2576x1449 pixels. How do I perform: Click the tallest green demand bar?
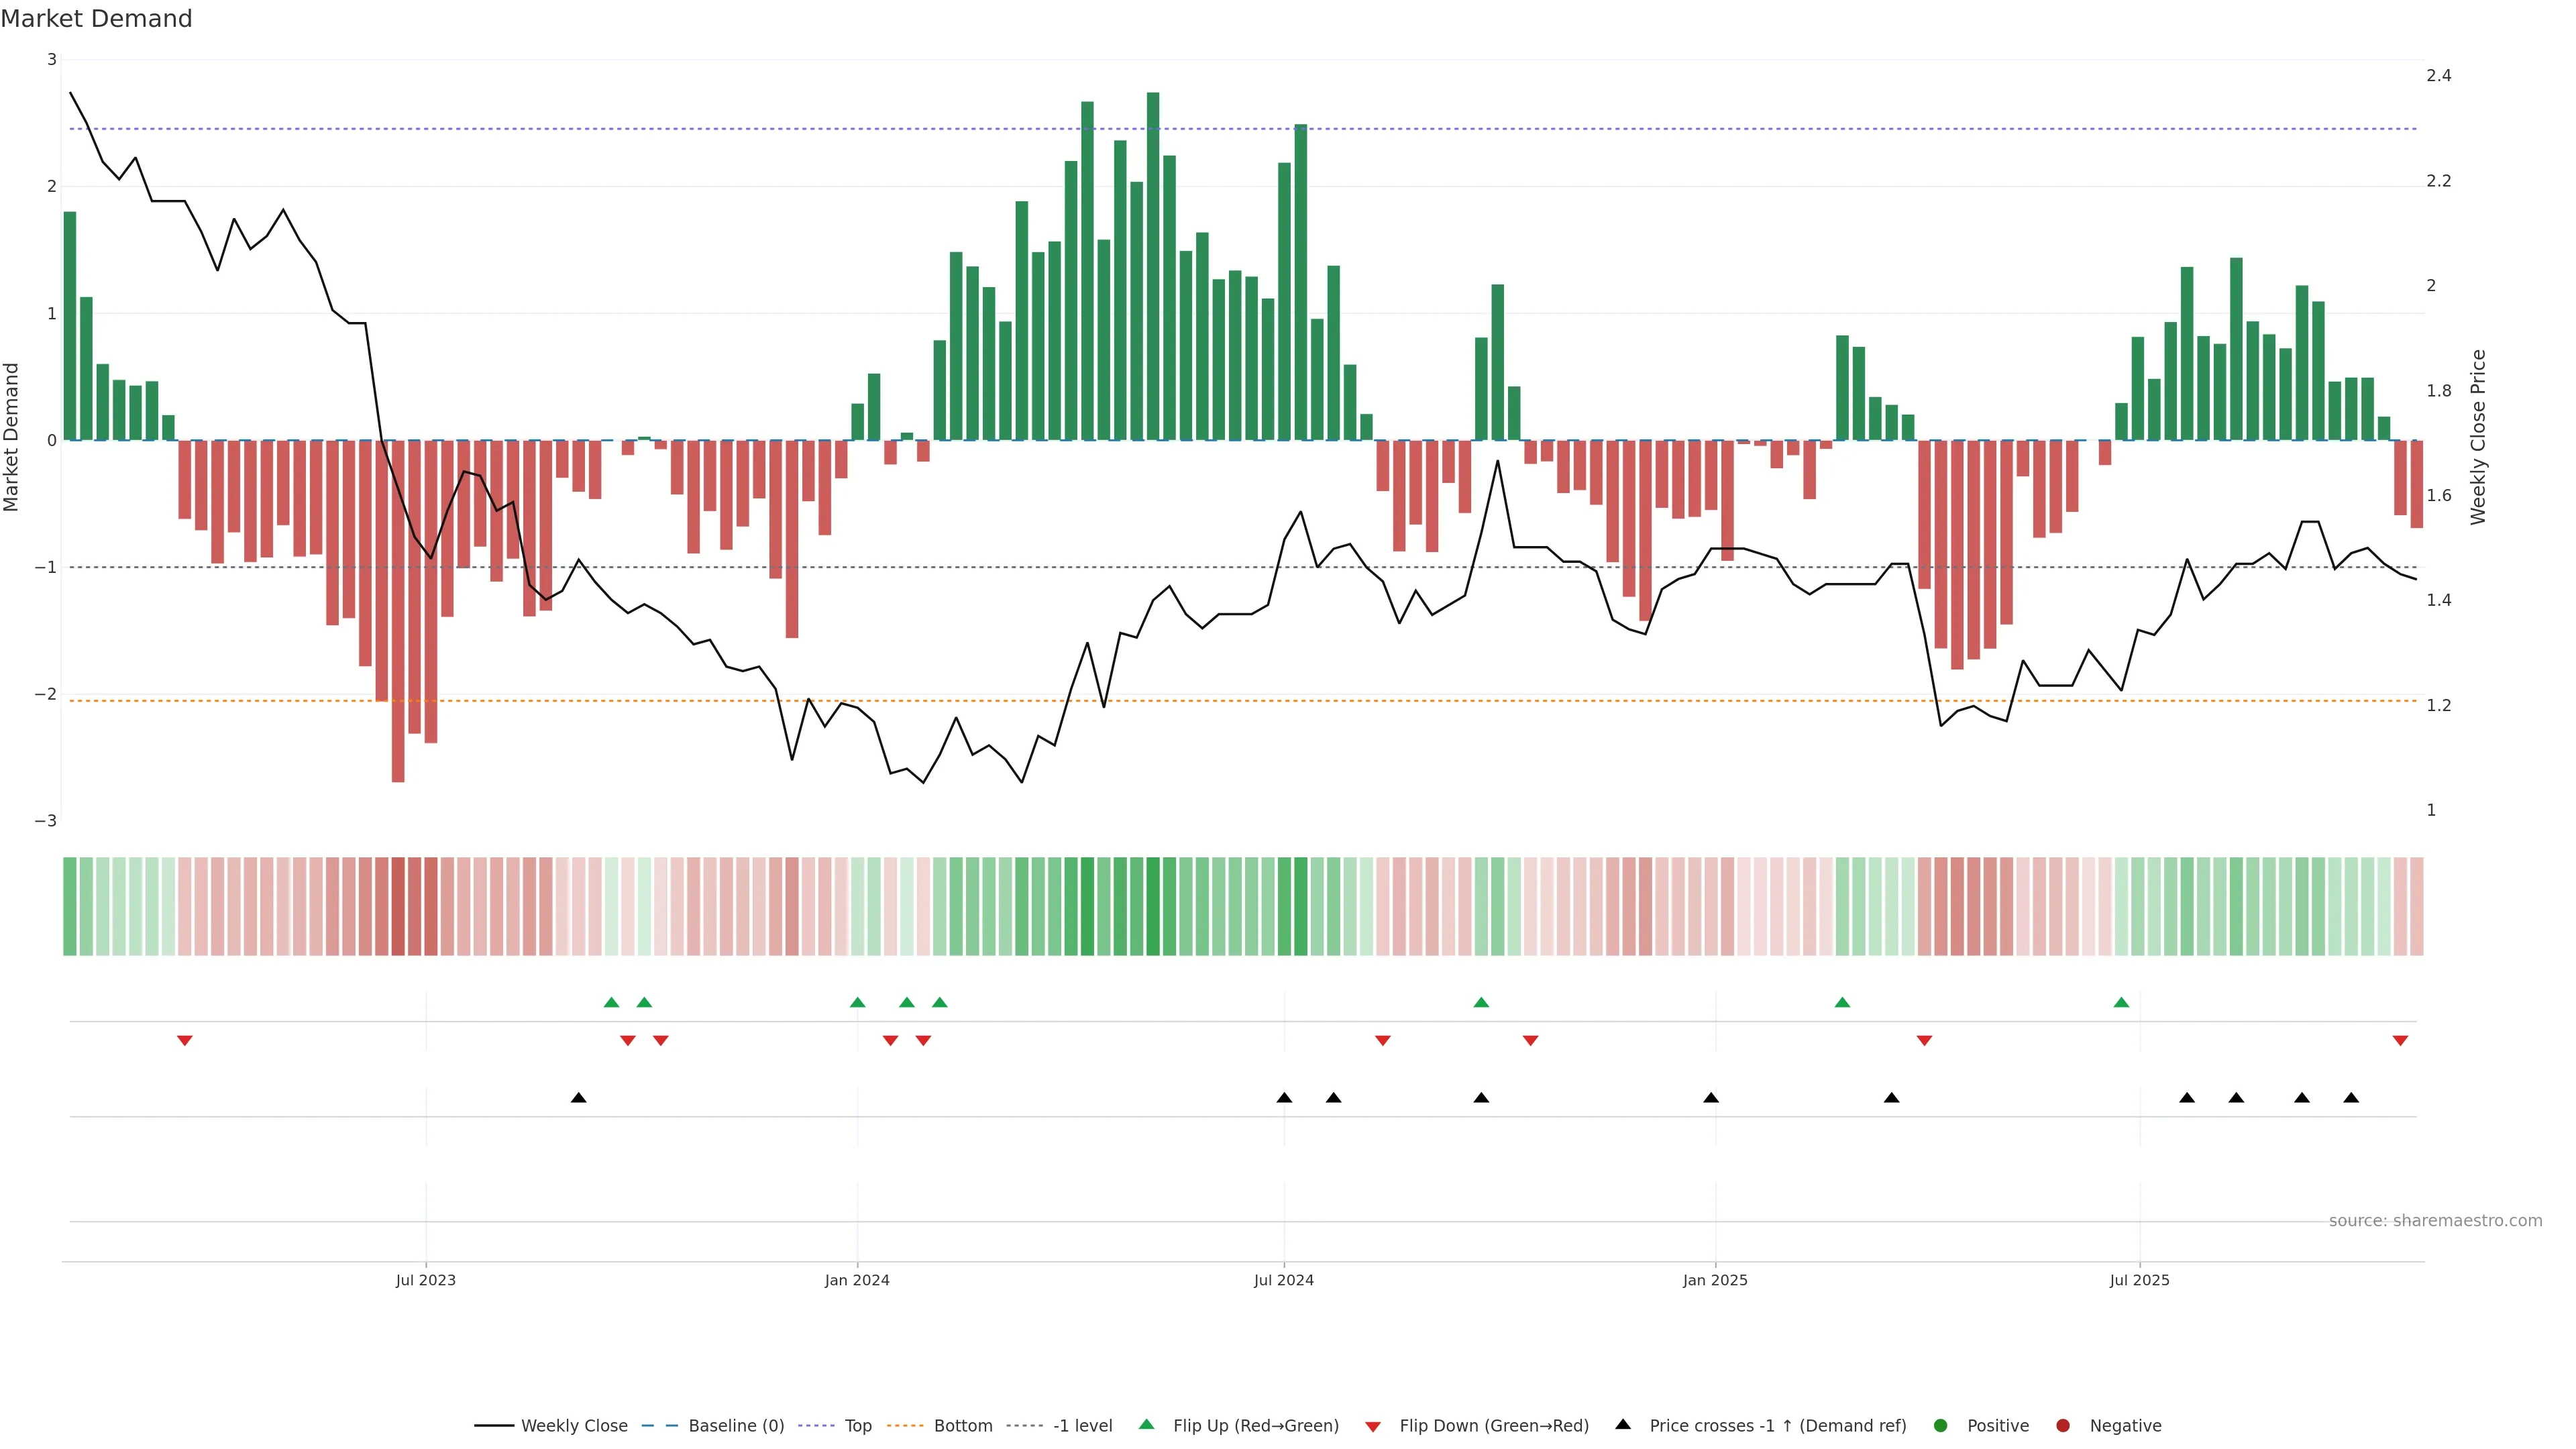click(1153, 266)
